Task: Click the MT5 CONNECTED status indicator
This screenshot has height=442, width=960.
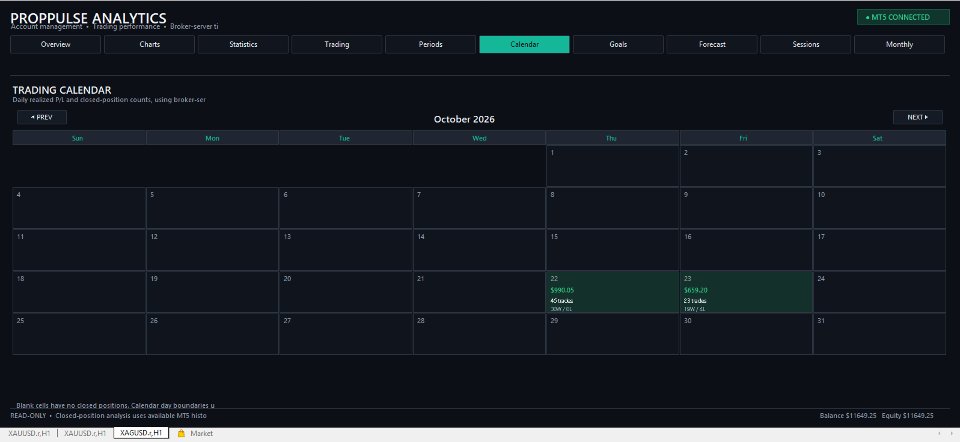Action: pos(903,17)
